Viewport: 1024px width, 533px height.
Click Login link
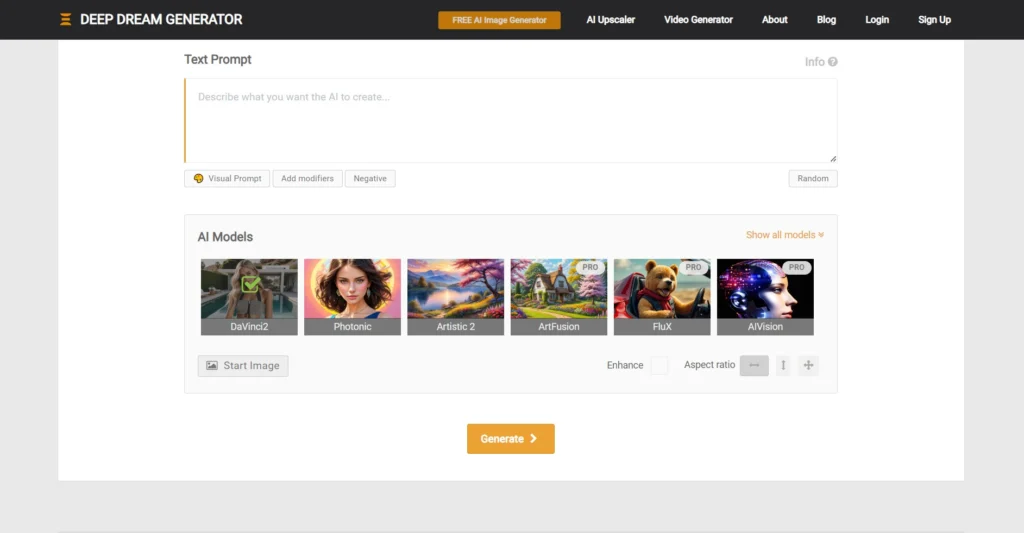tap(877, 20)
